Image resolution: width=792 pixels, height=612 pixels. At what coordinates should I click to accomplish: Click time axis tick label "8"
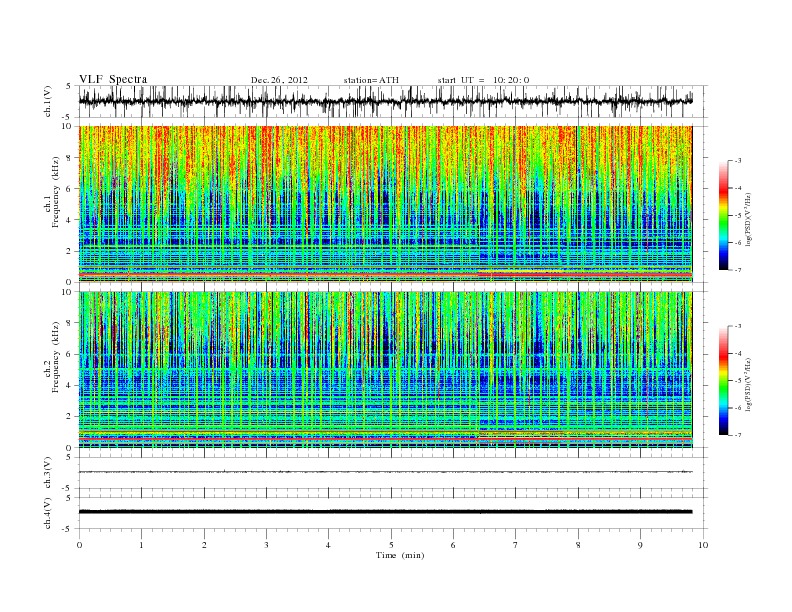point(578,545)
